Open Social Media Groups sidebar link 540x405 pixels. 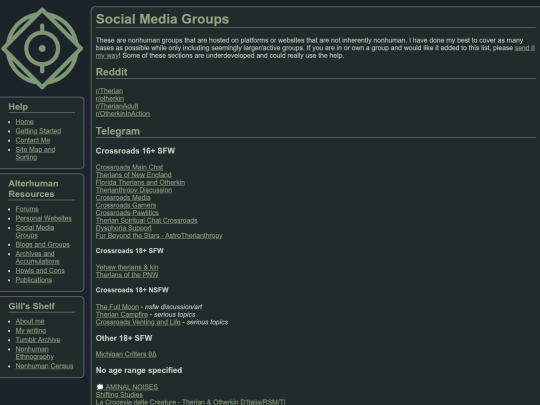(35, 231)
